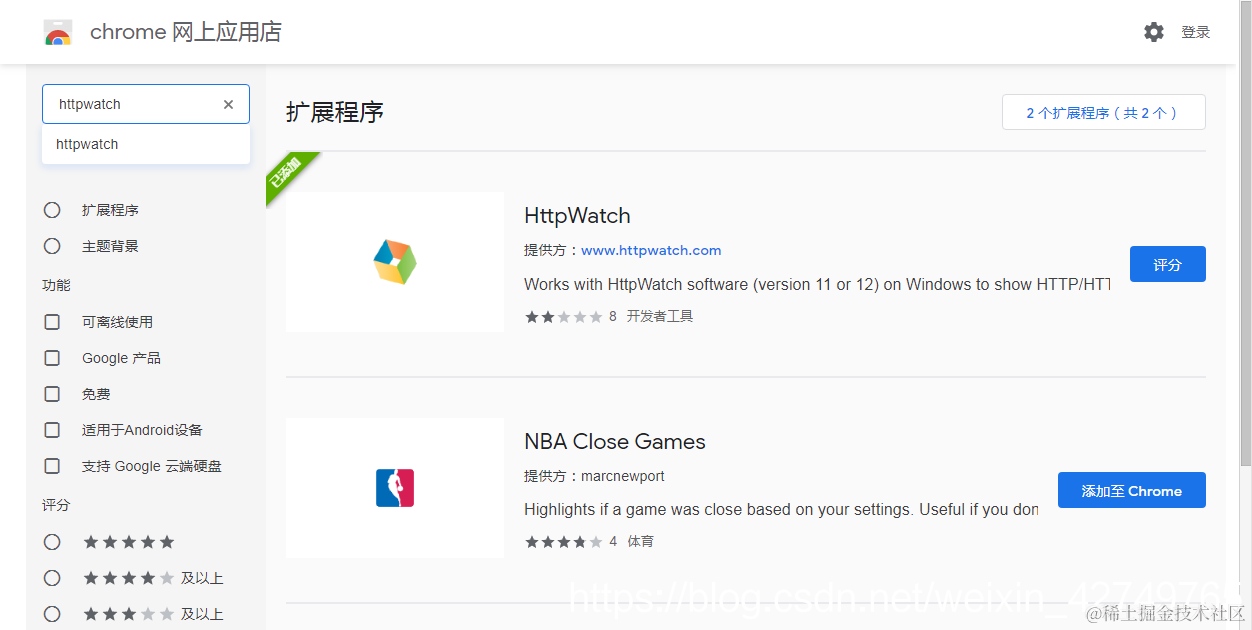Check the 免费 checkbox
The height and width of the screenshot is (630, 1252).
[52, 394]
